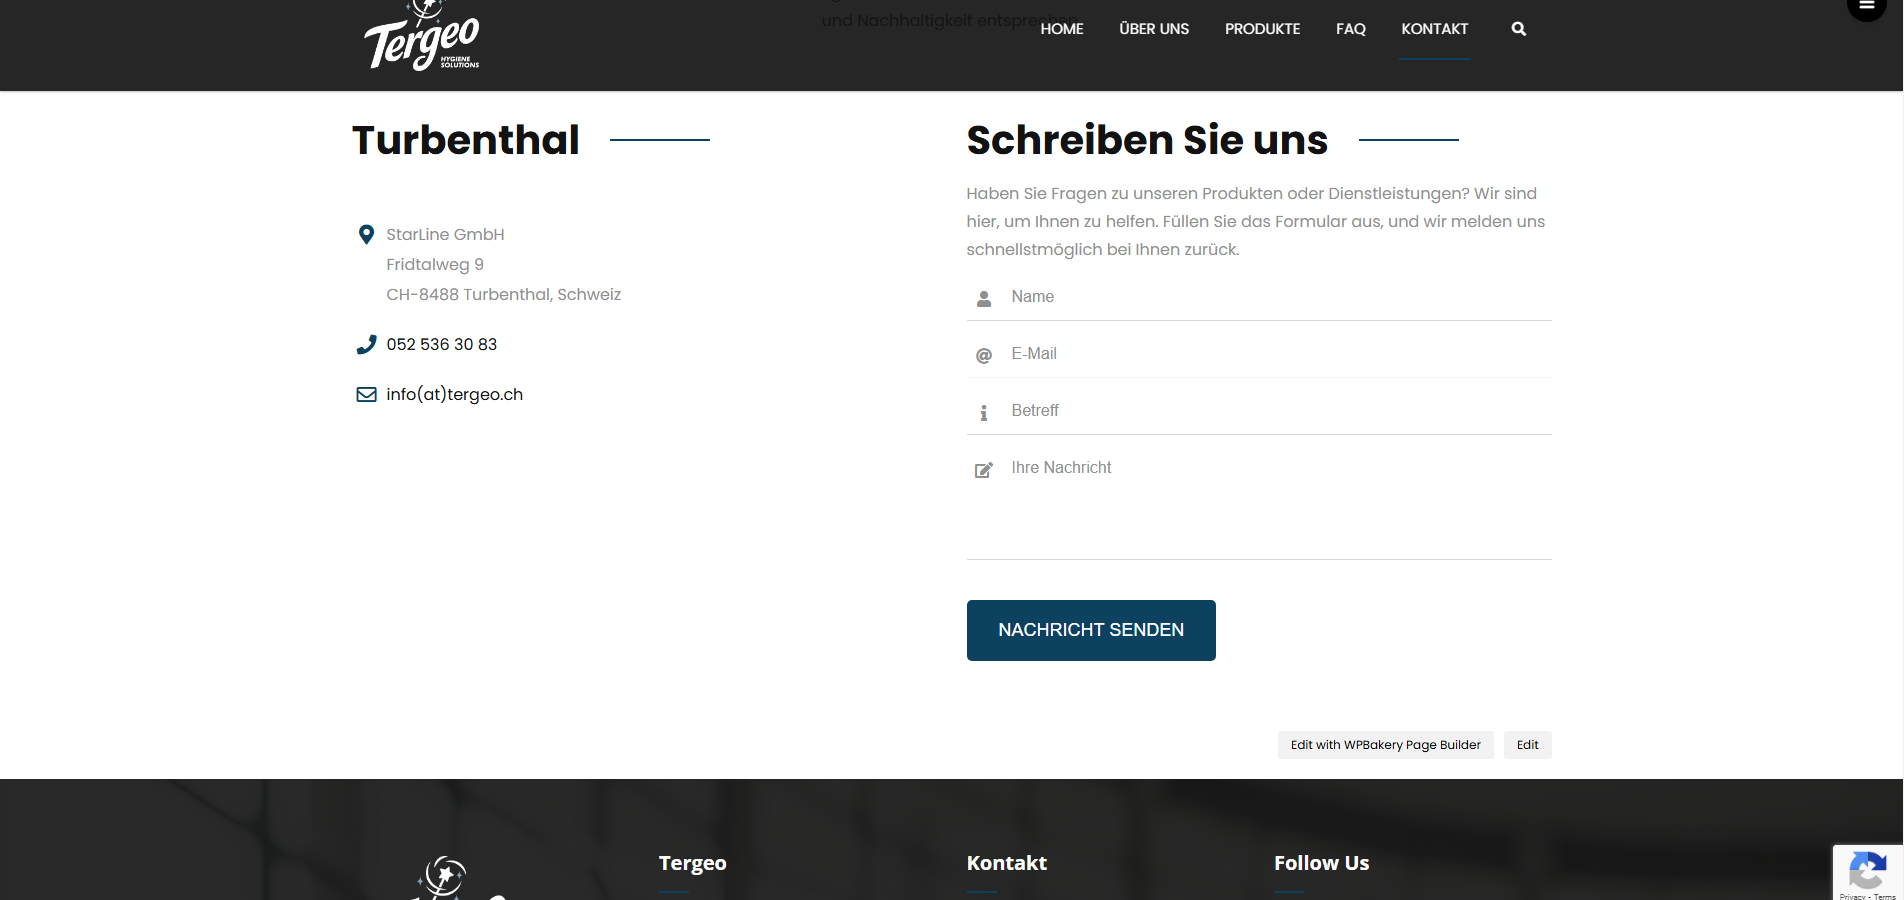
Task: Click the footer Tergeo heading
Action: pyautogui.click(x=693, y=863)
